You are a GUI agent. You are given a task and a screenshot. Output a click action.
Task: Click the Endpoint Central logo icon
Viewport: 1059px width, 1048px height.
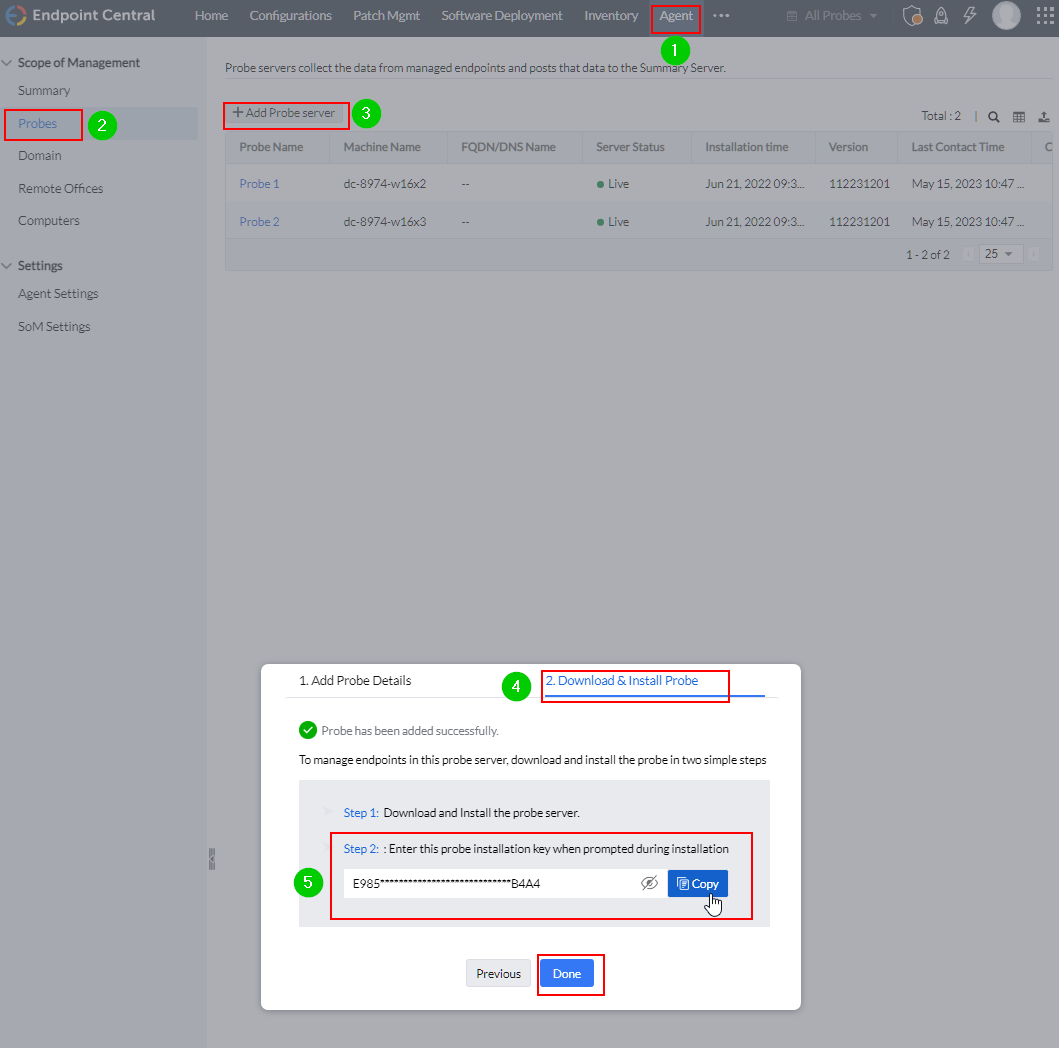click(16, 15)
